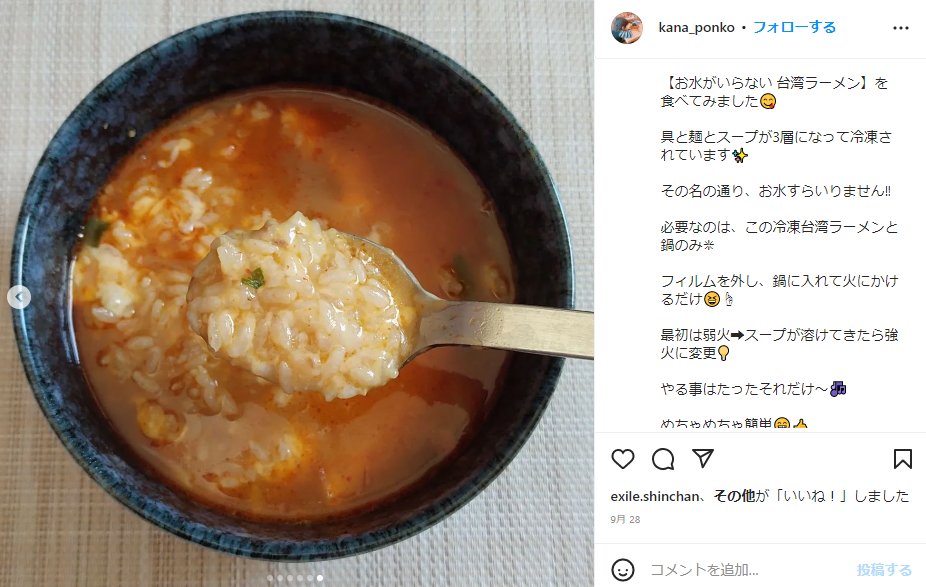Follow the account with フォローする
The image size is (926, 587).
pyautogui.click(x=794, y=27)
